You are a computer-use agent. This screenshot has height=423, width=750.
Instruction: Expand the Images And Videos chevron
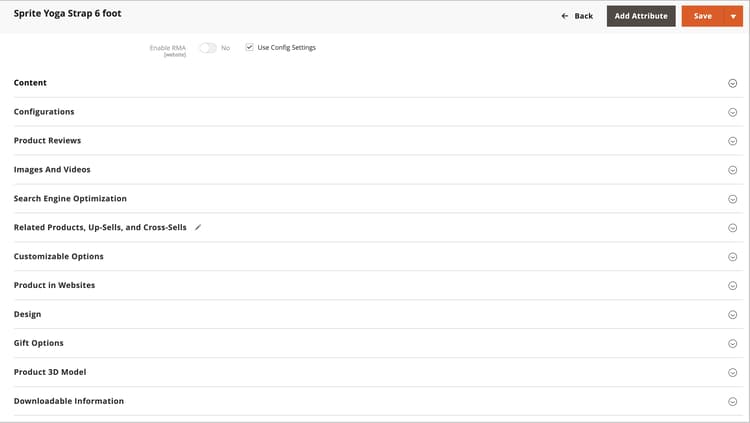[732, 170]
